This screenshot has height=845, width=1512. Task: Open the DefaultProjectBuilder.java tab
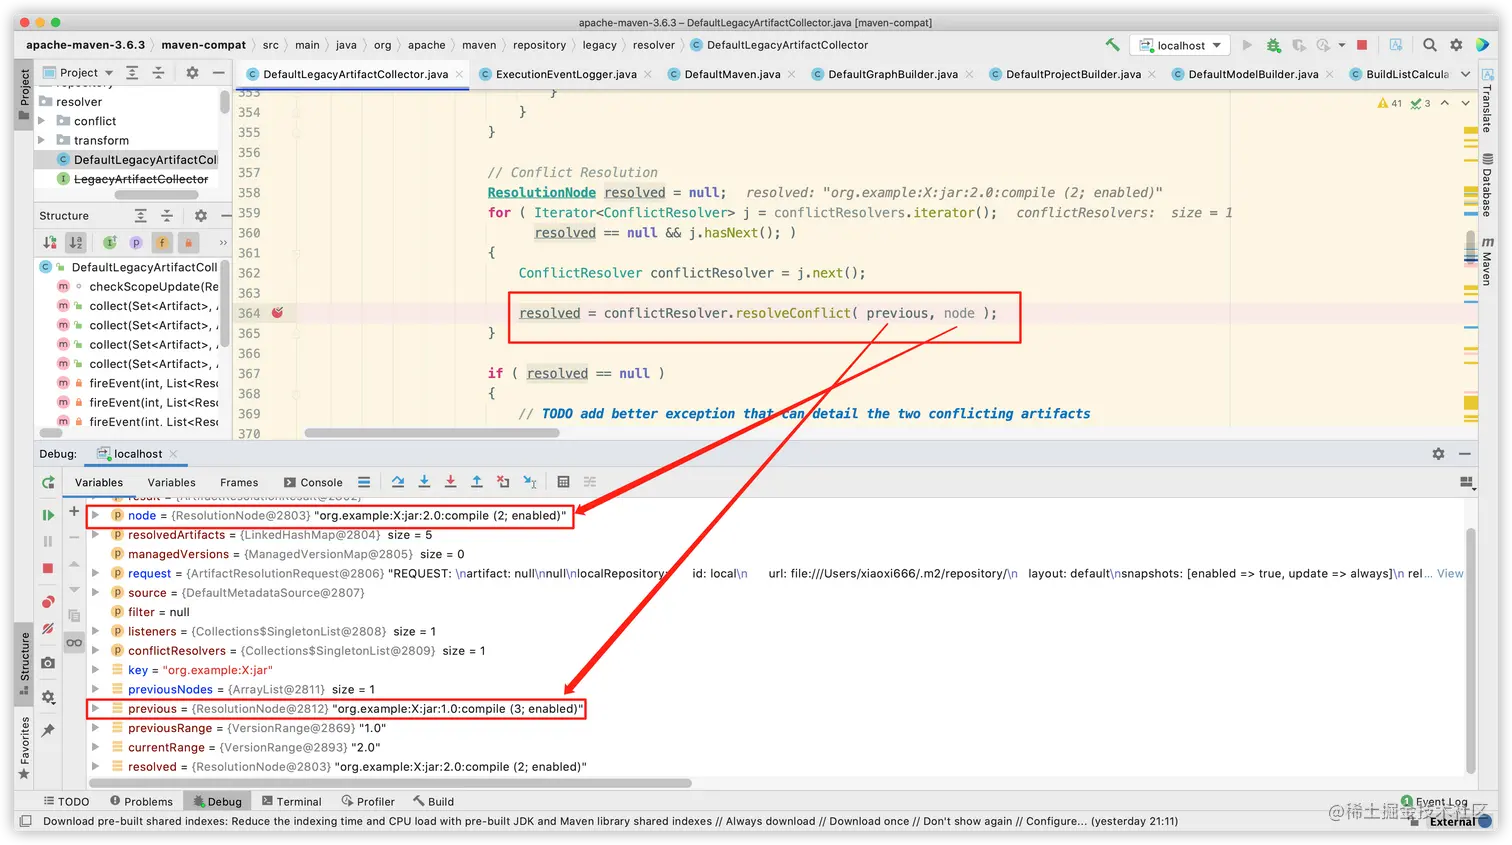tap(1073, 74)
